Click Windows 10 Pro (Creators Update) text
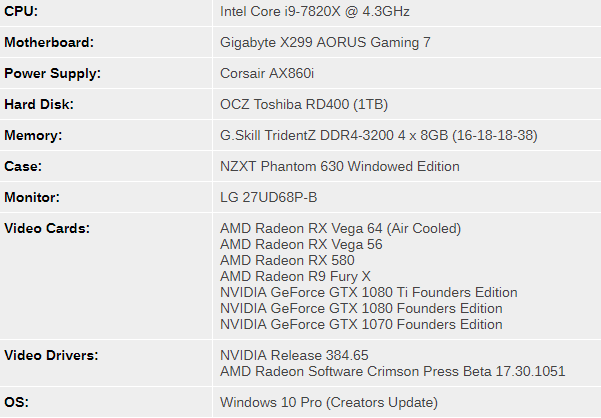Viewport: 601px width, 418px height. 329,403
